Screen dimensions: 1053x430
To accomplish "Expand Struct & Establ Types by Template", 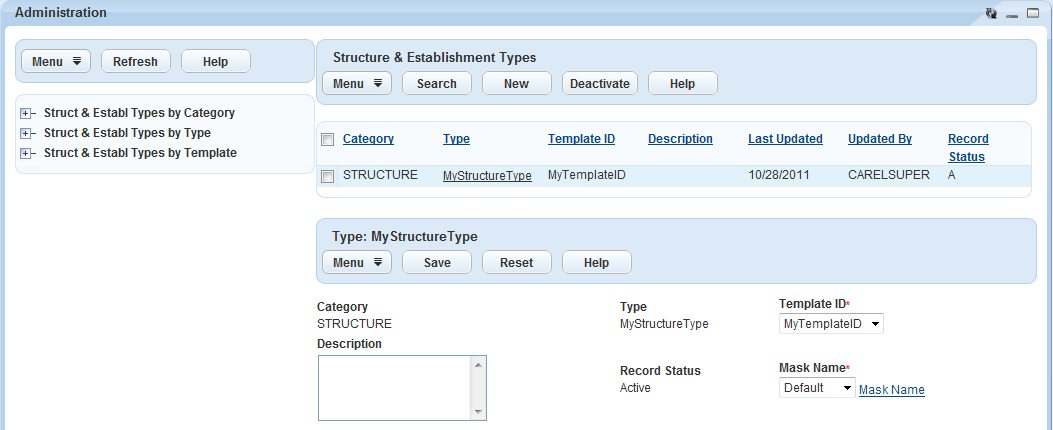I will 25,153.
